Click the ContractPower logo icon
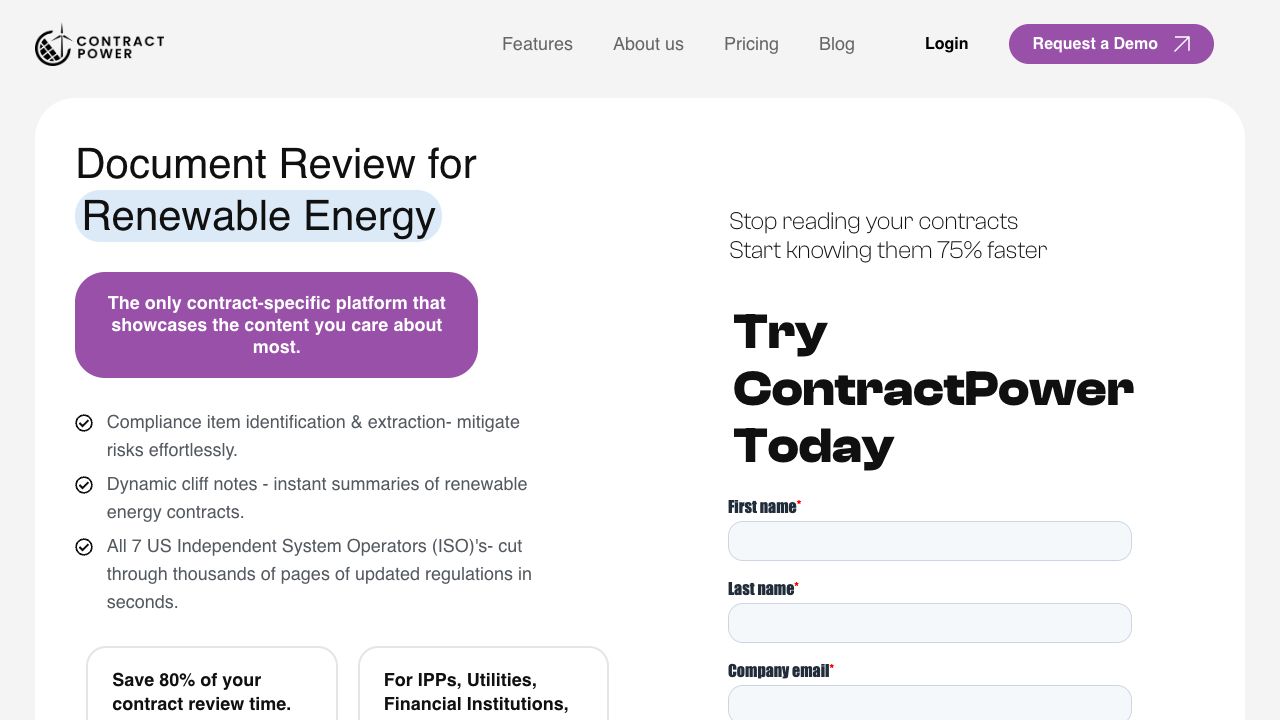 click(53, 45)
